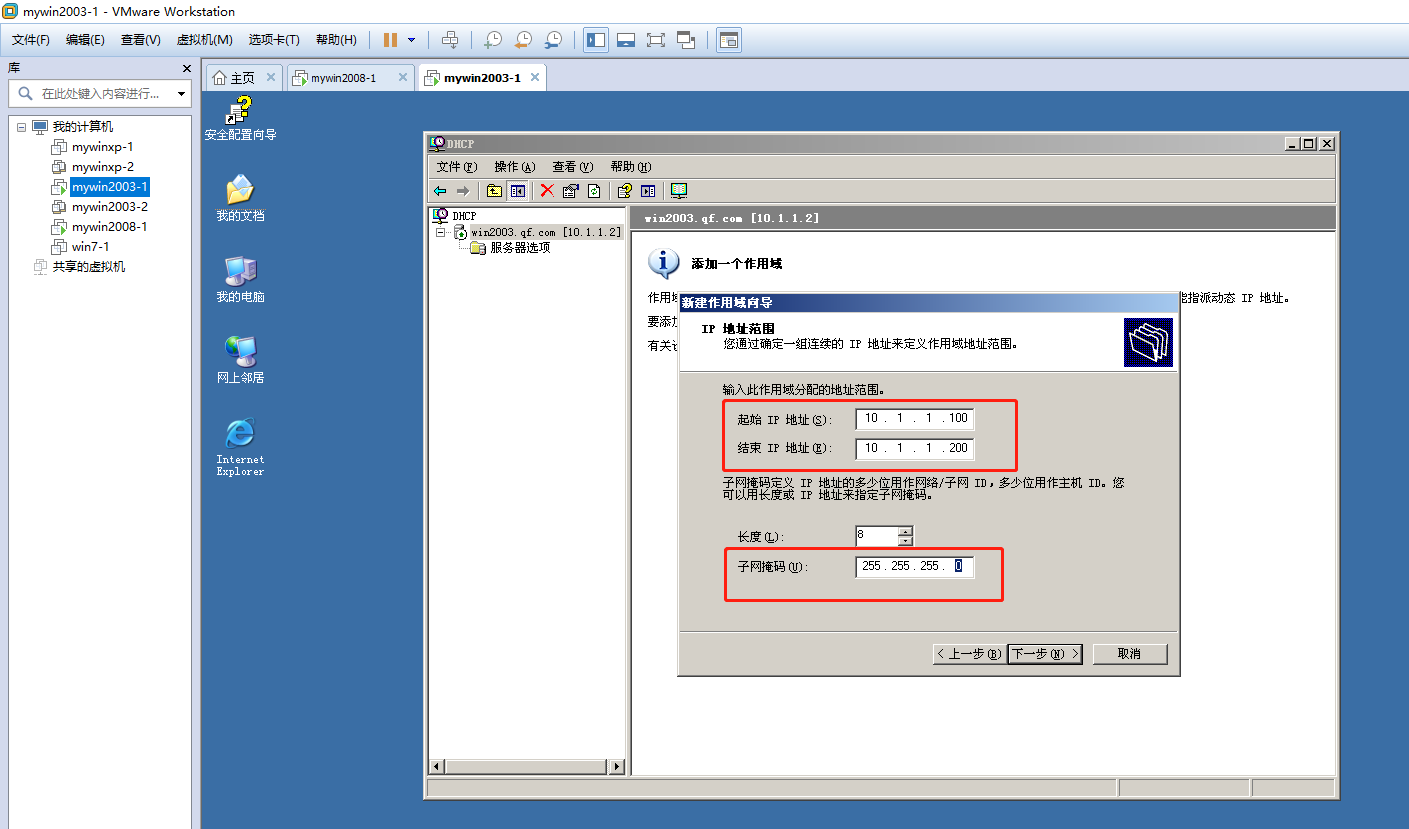
Task: Open VMware 编辑(E) menu
Action: click(85, 40)
